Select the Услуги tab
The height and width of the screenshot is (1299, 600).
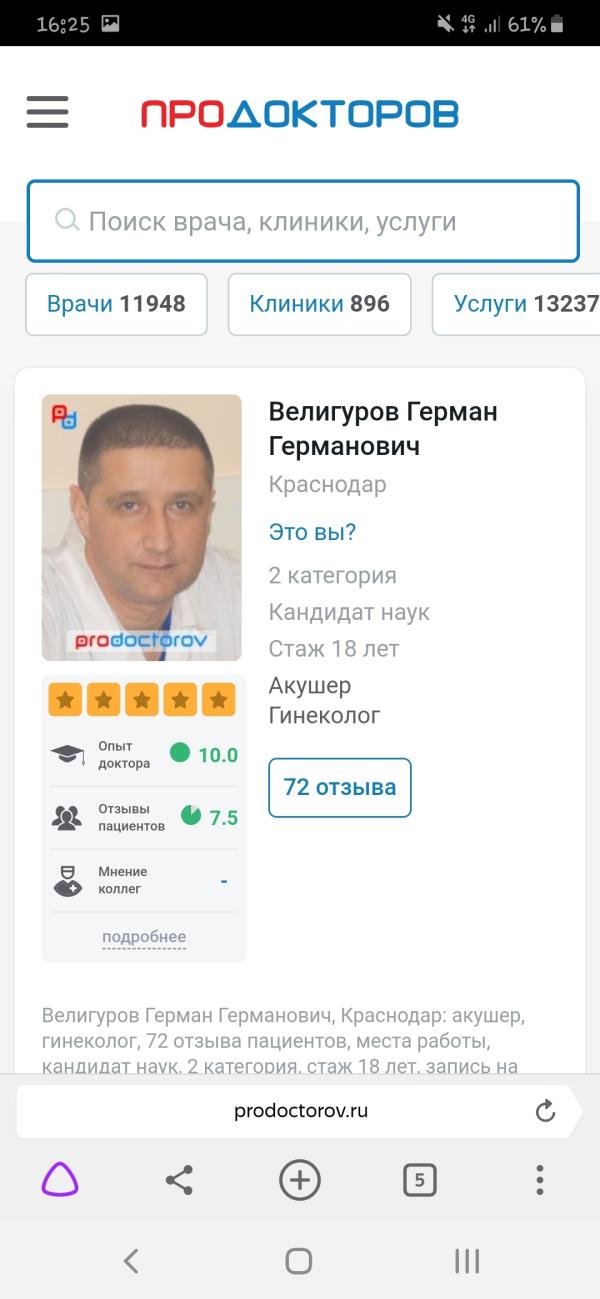click(516, 304)
